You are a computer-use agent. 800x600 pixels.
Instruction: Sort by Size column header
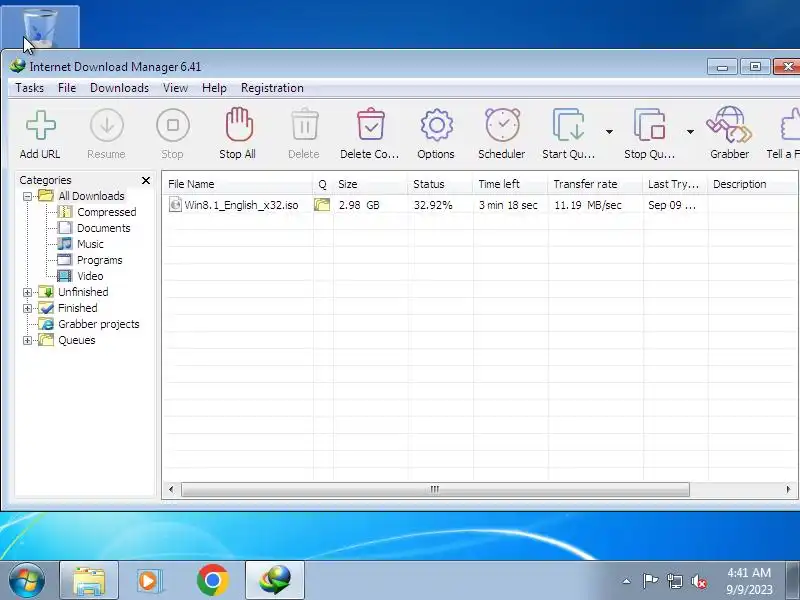coord(370,184)
